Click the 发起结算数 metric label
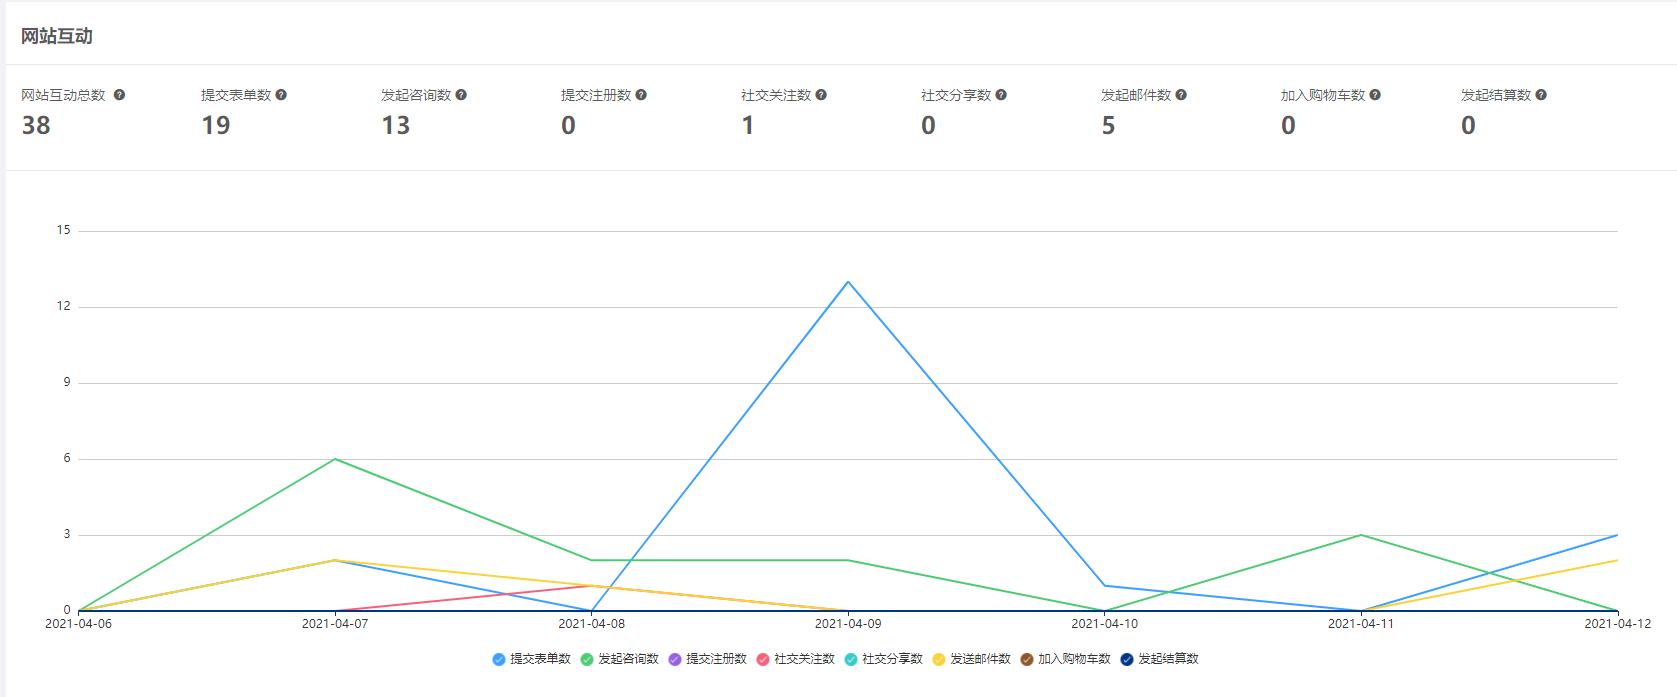The height and width of the screenshot is (697, 1677). pos(1496,95)
